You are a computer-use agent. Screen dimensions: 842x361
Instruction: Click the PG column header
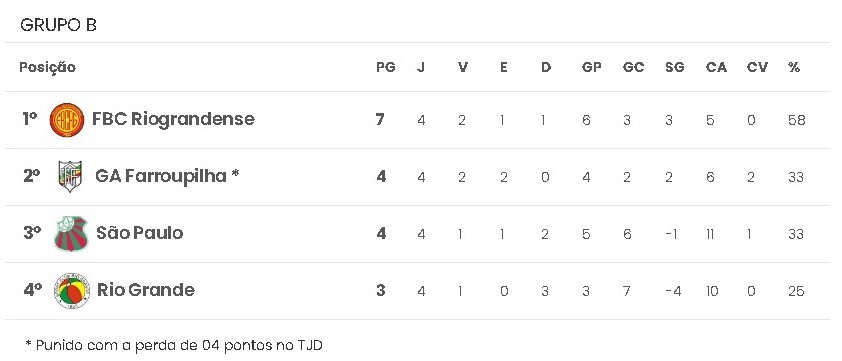(x=386, y=67)
